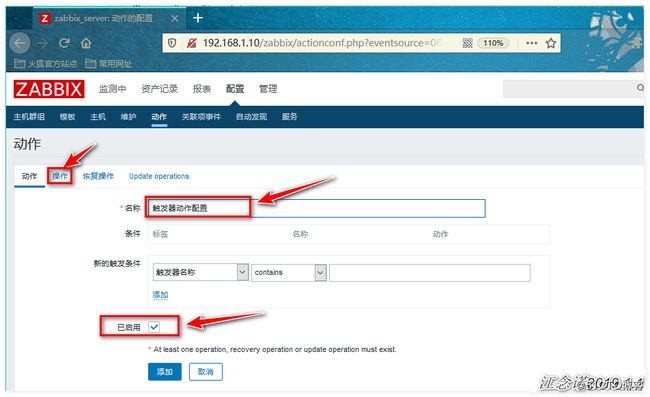The width and height of the screenshot is (650, 397).
Task: Go to 主机群组 submenu item
Action: point(29,117)
